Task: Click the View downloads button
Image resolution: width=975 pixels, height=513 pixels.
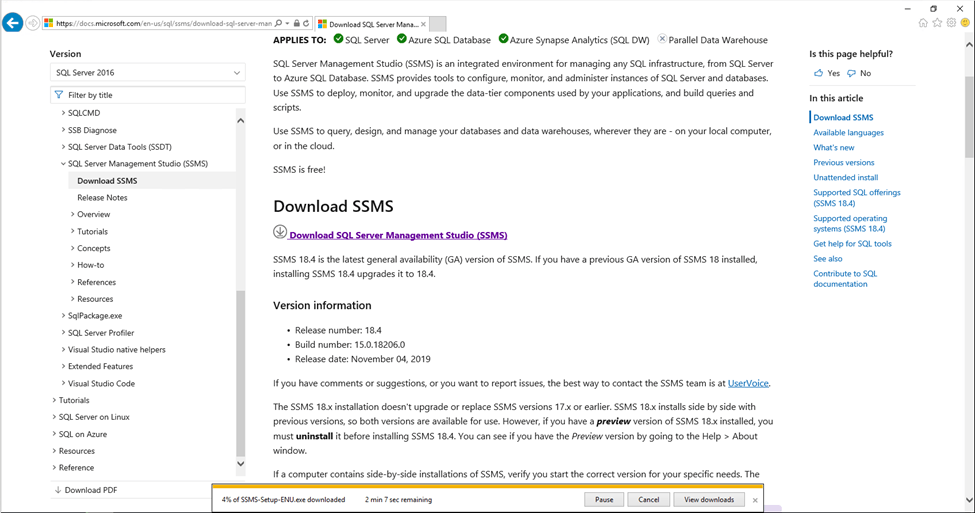Action: click(x=709, y=500)
